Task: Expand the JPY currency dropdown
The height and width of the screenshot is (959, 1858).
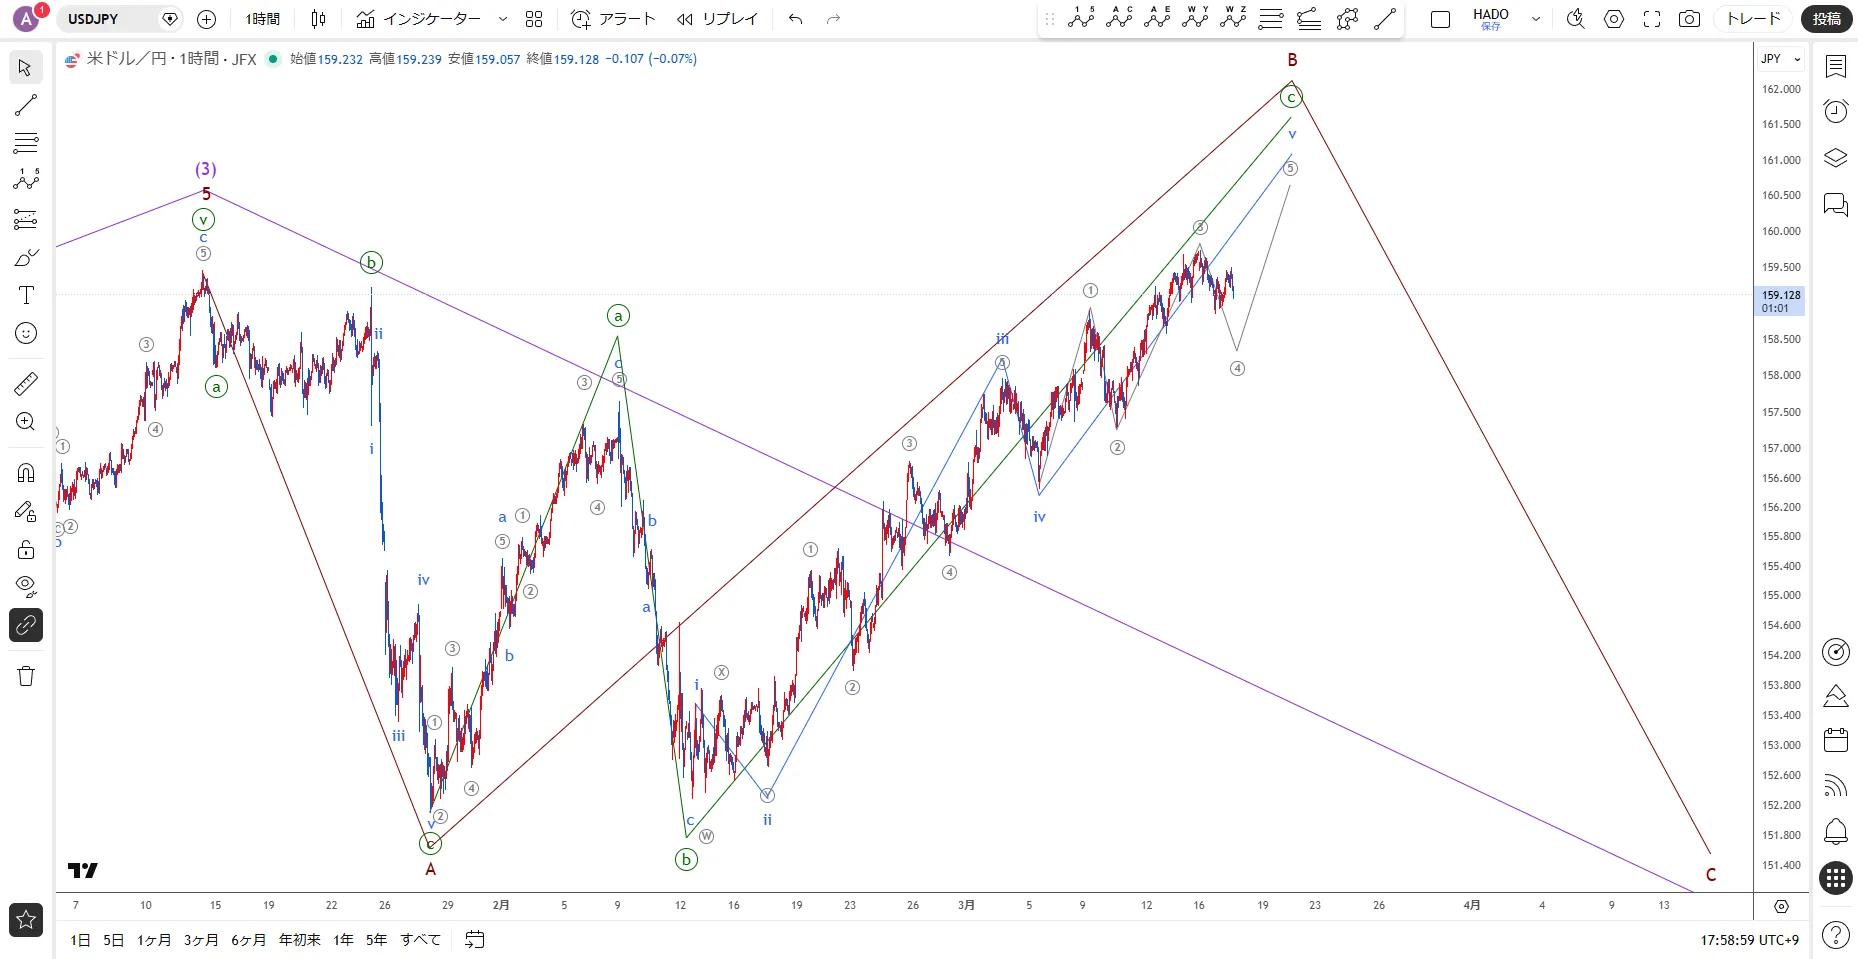Action: (1780, 59)
